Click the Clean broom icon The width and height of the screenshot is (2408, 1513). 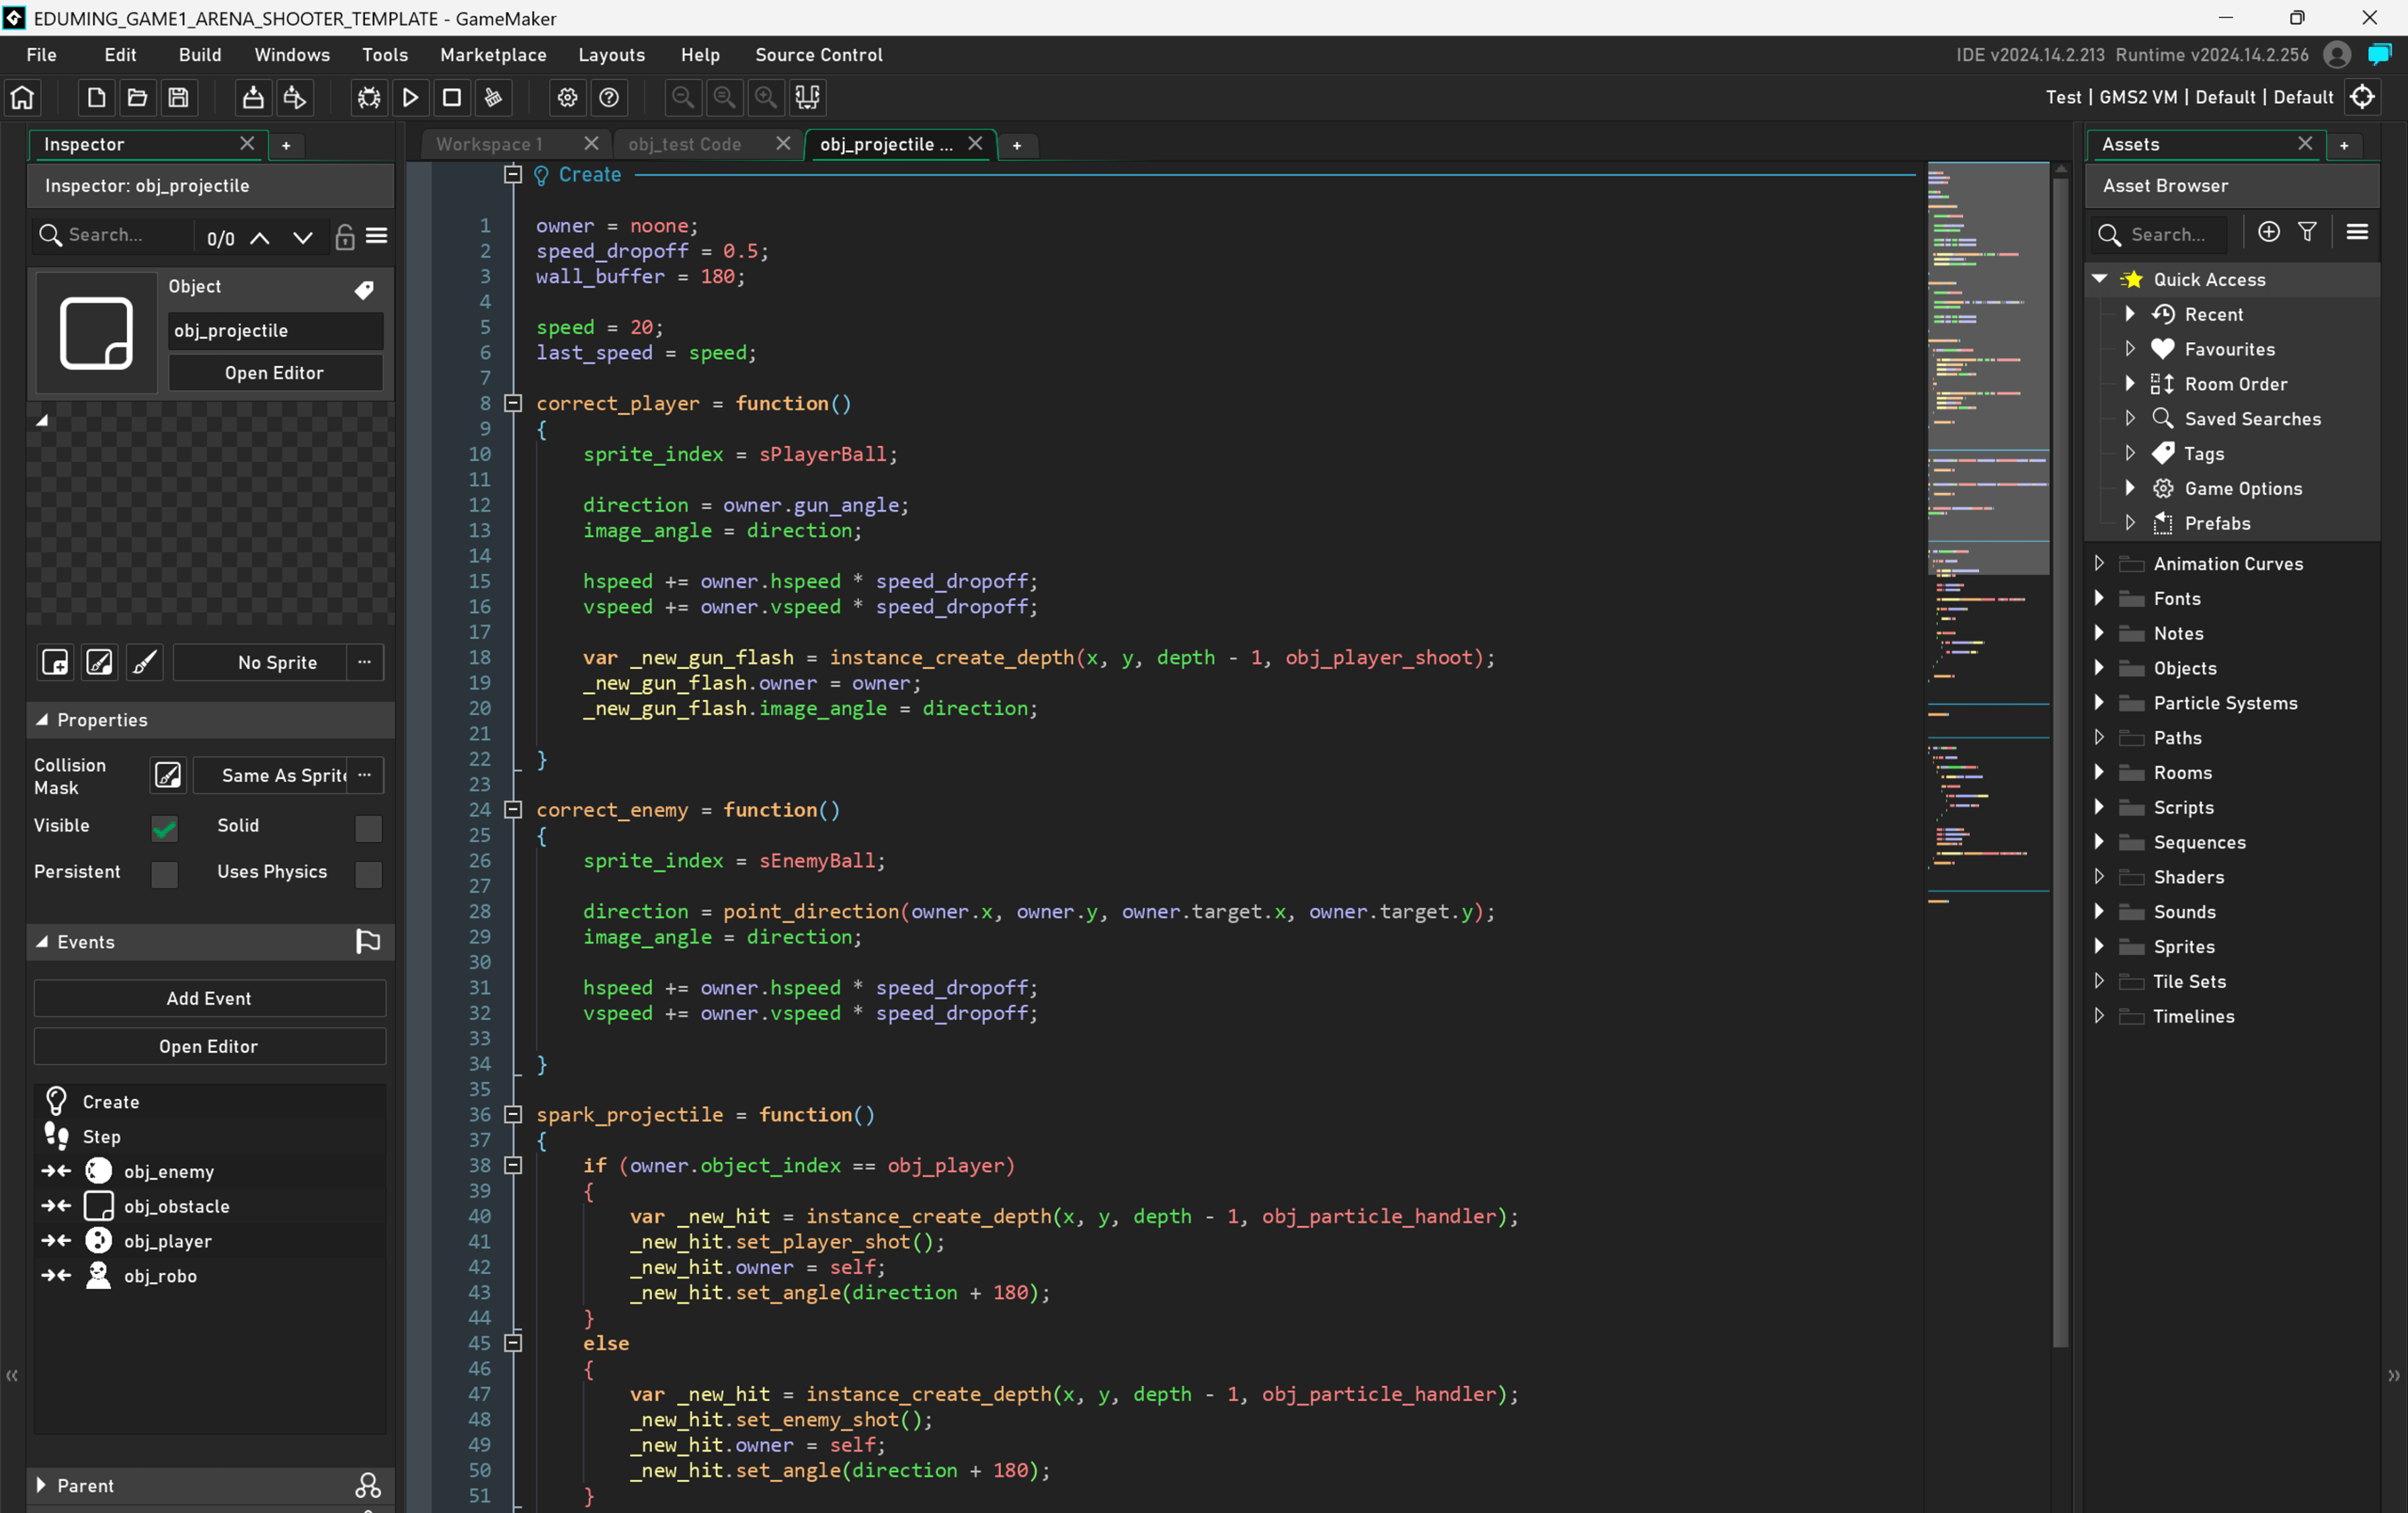pyautogui.click(x=493, y=97)
